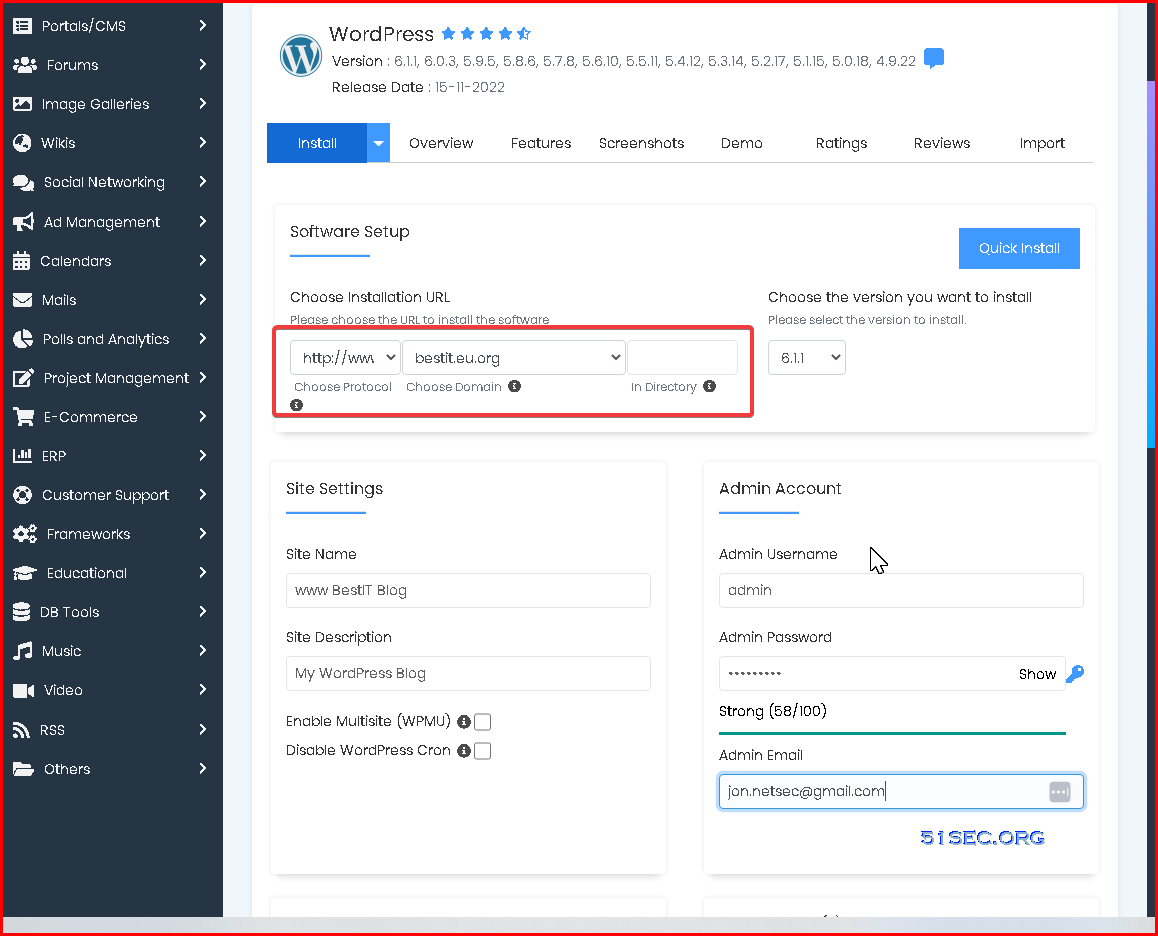The width and height of the screenshot is (1158, 936).
Task: Open the Wikis category link
Action: pyautogui.click(x=58, y=143)
